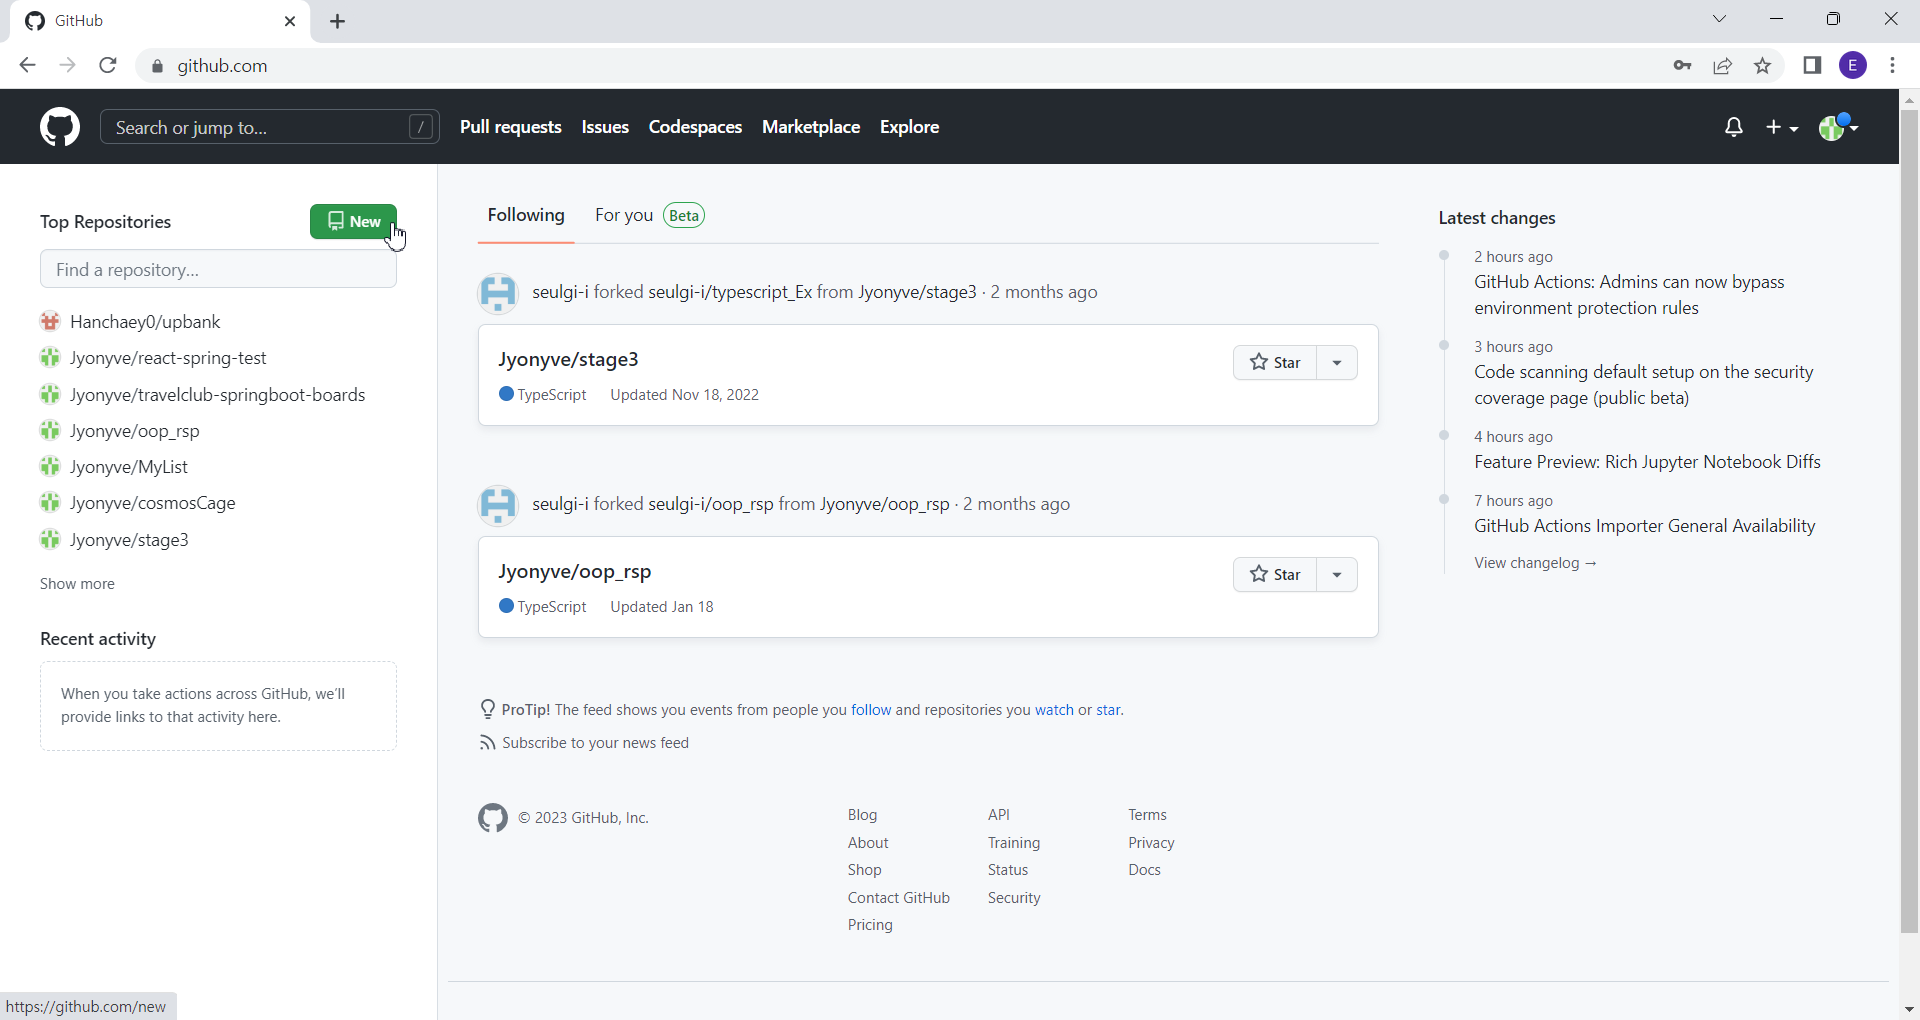Create a new repository with New button
Image resolution: width=1920 pixels, height=1020 pixels.
353,222
